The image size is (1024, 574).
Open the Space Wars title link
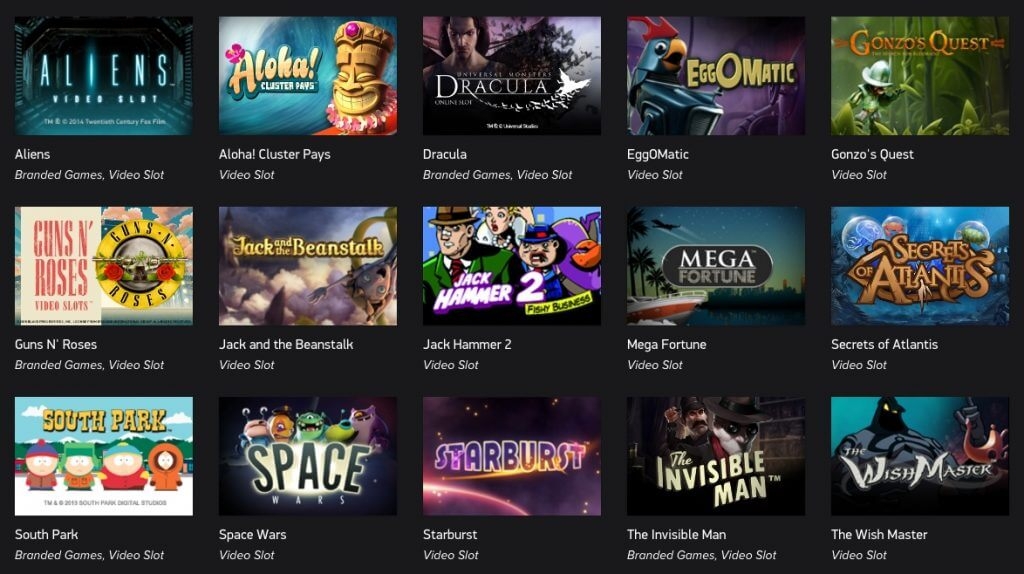(253, 534)
